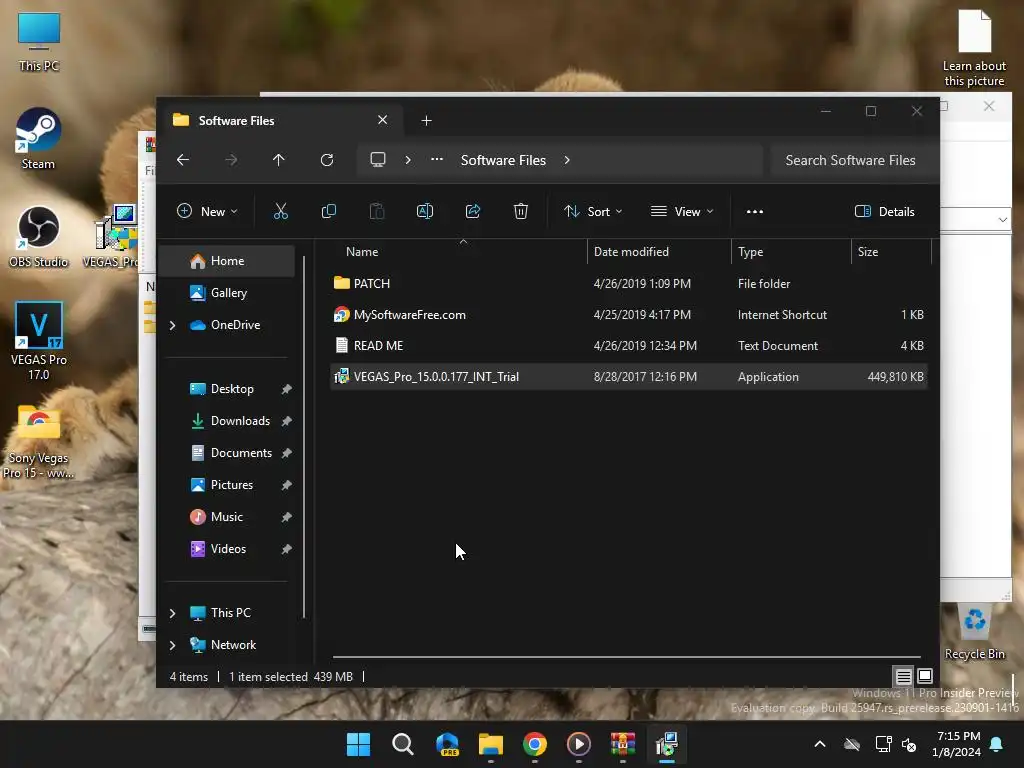1024x768 pixels.
Task: Open taskbar Search
Action: click(402, 744)
